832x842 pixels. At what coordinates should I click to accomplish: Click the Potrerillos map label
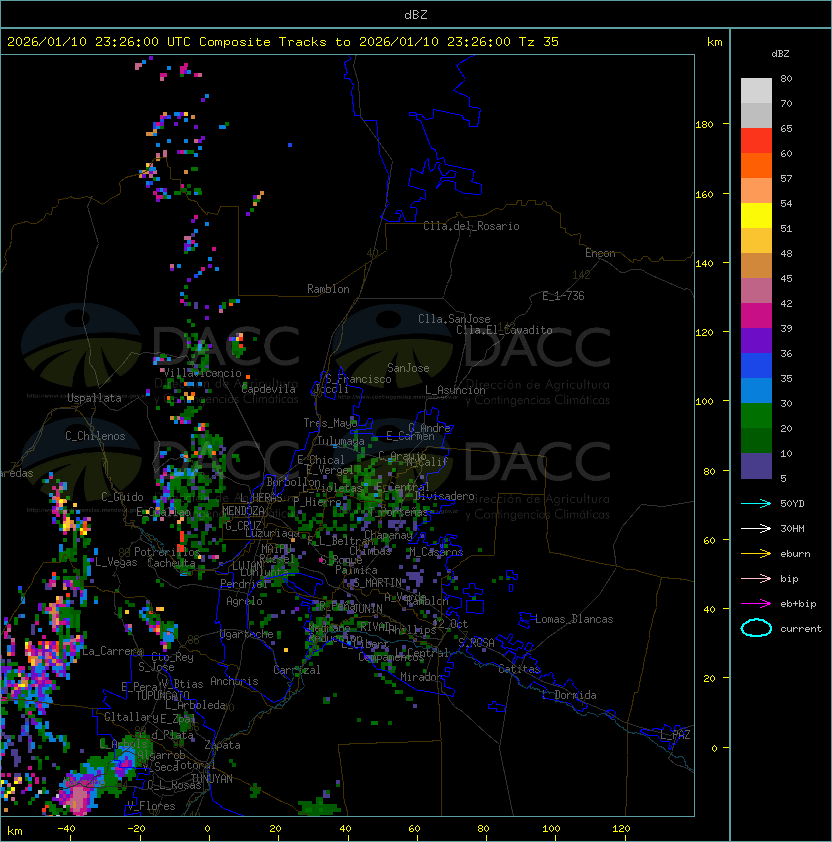(x=167, y=552)
